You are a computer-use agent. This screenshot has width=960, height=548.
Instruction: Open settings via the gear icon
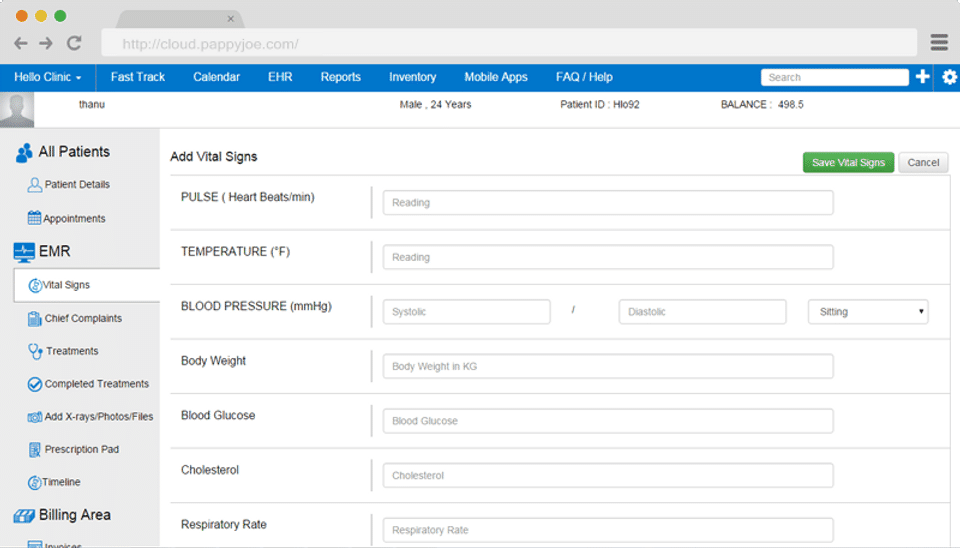(950, 77)
